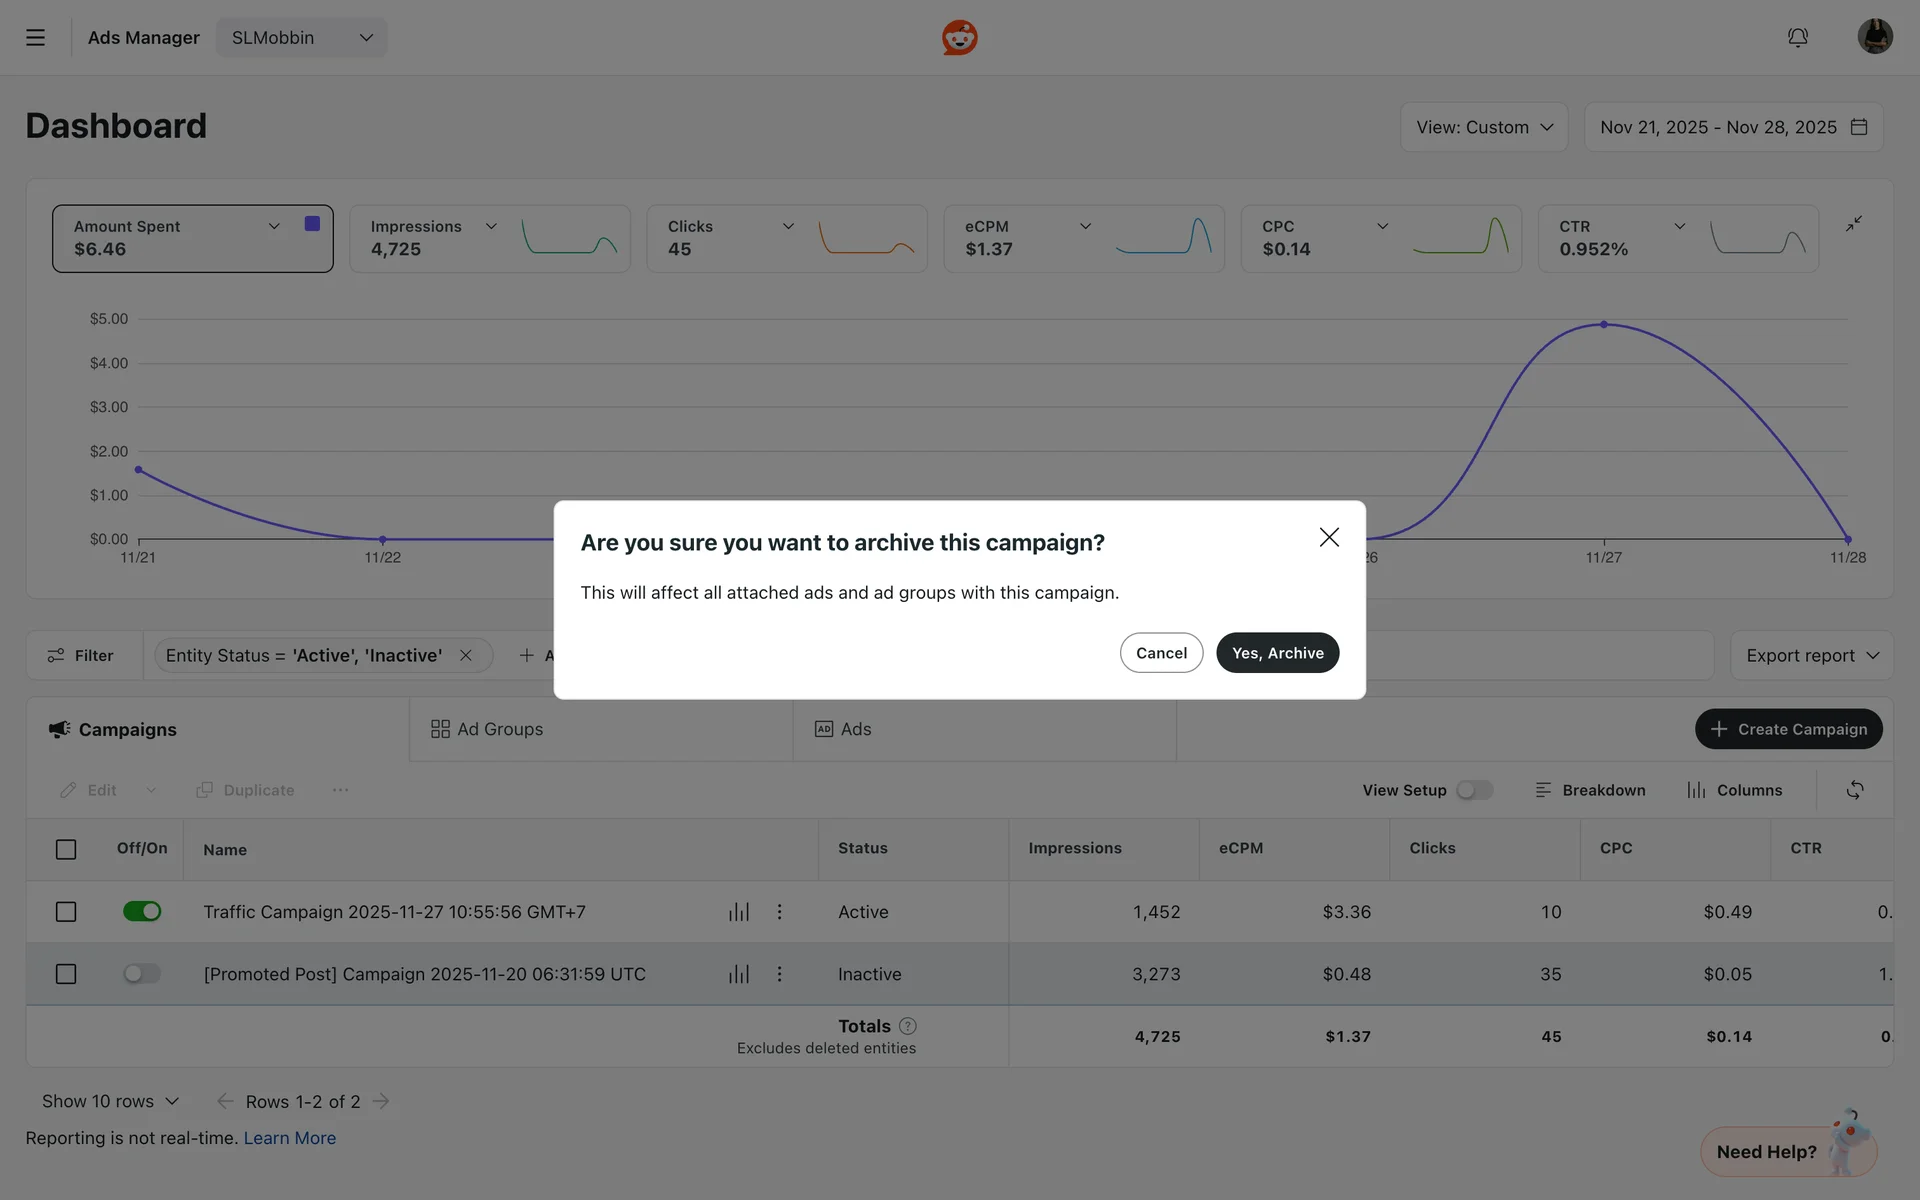
Task: Open the Traffic Campaign chart icon
Action: click(739, 912)
